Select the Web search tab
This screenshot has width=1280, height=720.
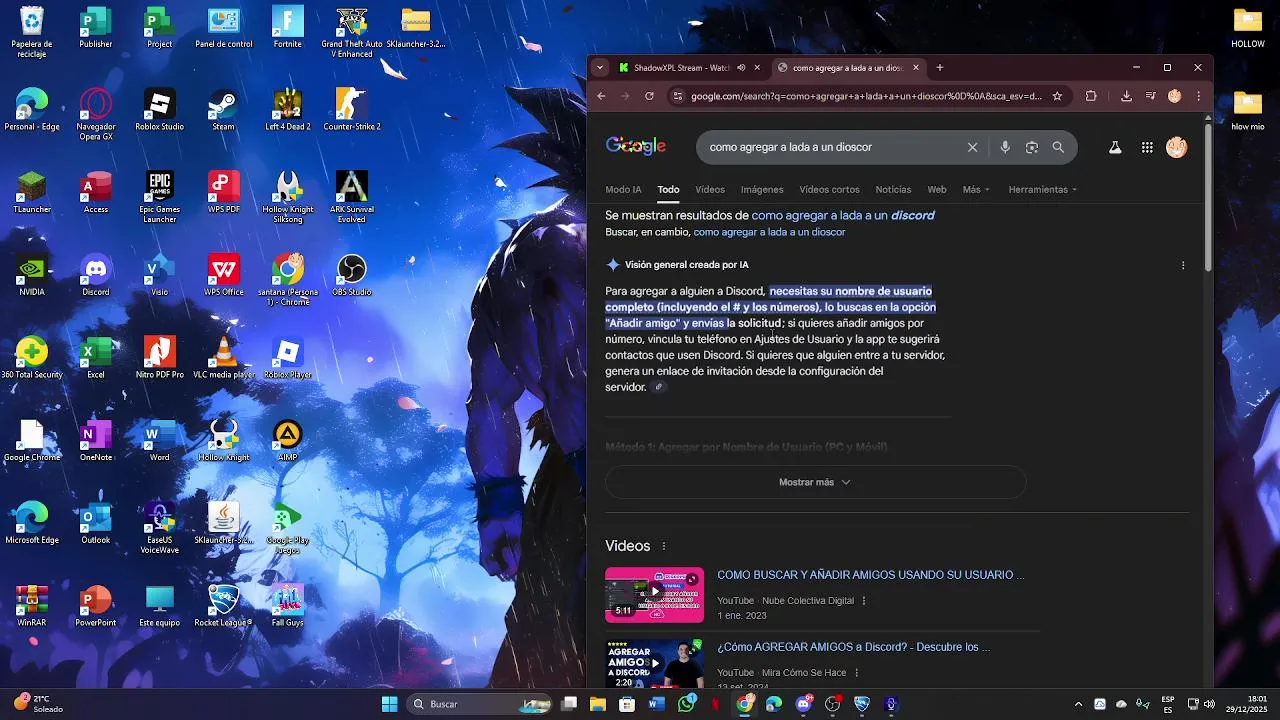tap(937, 189)
